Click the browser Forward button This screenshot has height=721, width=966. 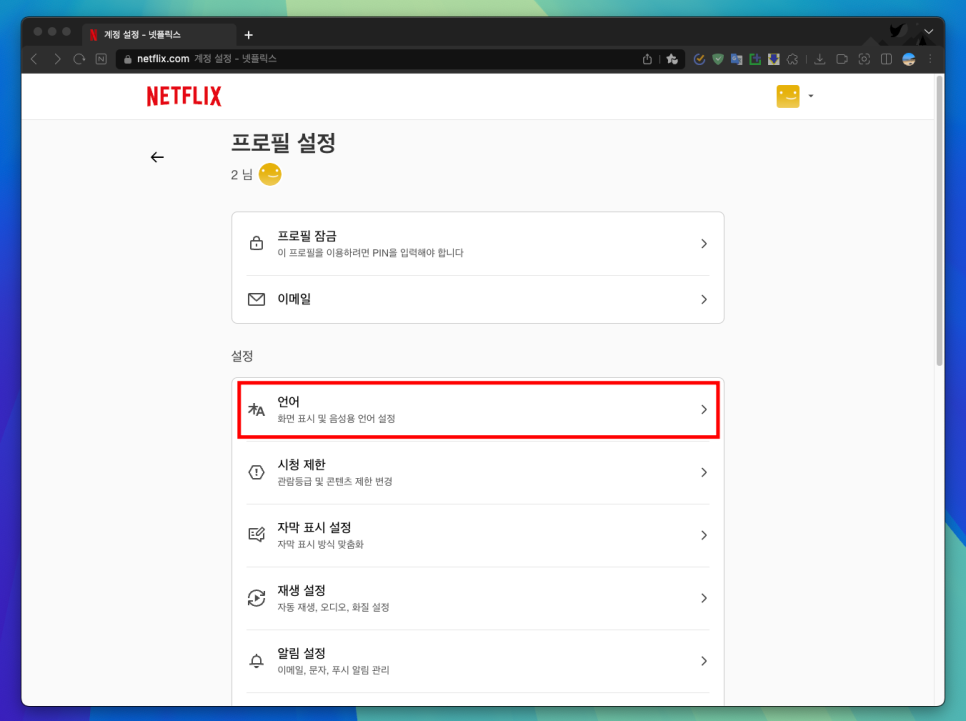tap(57, 59)
